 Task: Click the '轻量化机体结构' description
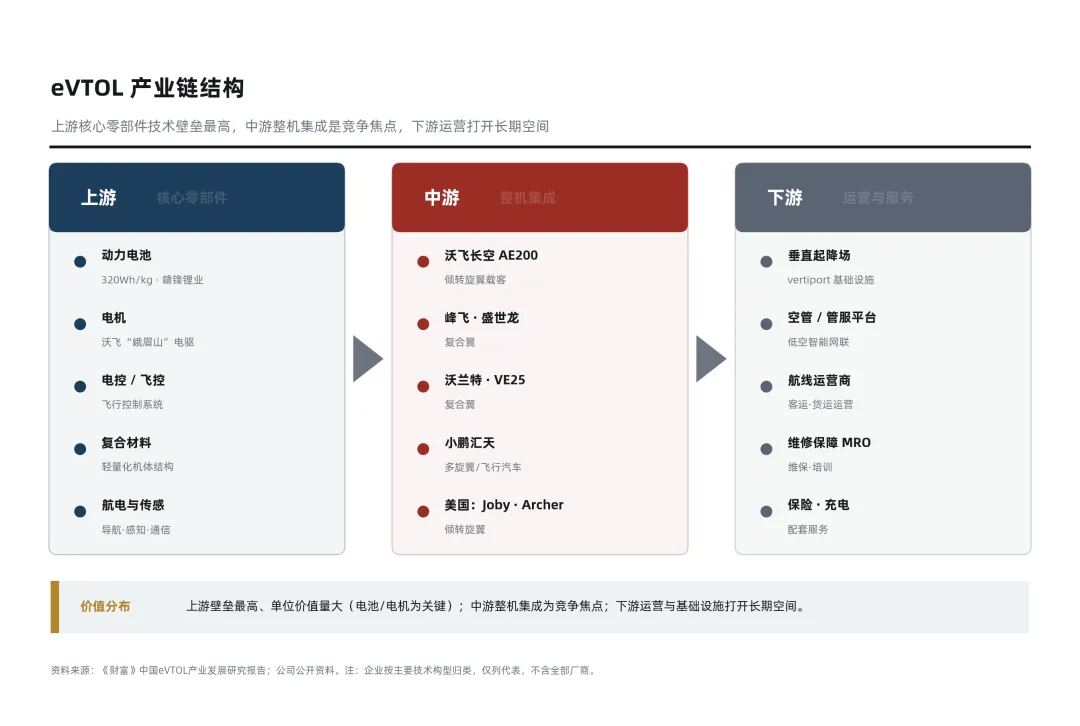pyautogui.click(x=137, y=467)
